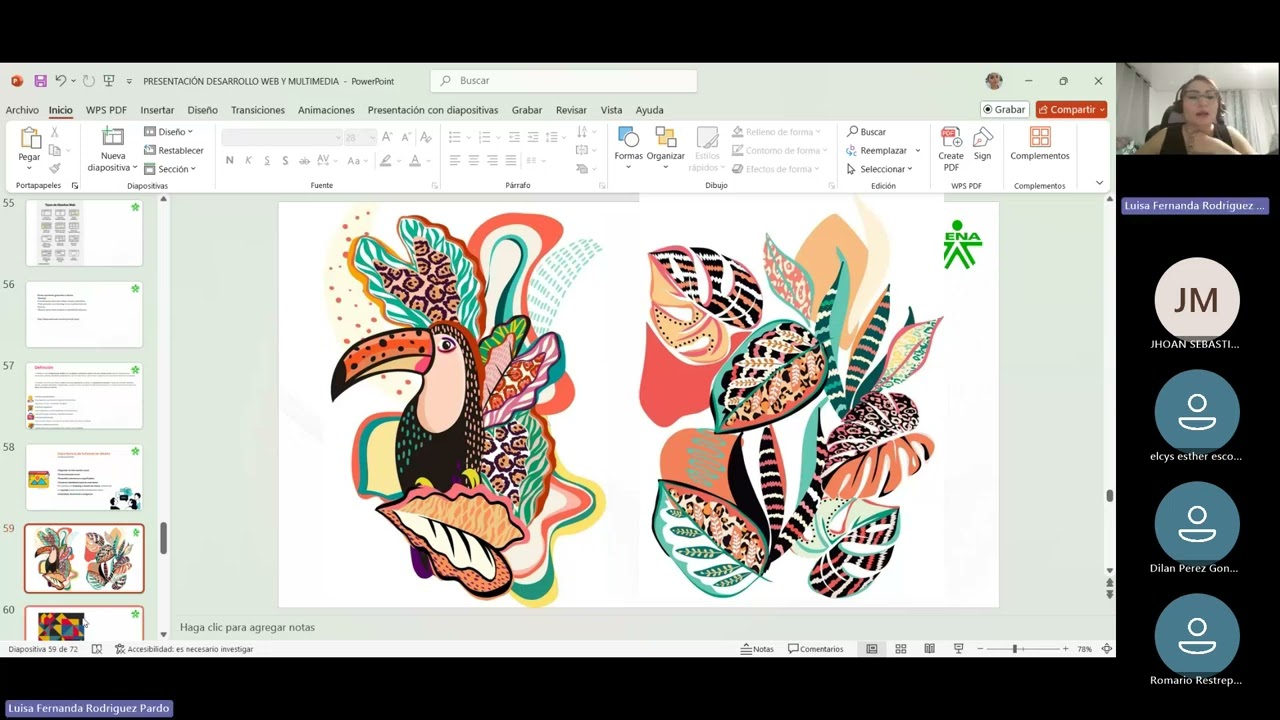Open the Estilos rápidos gallery

tap(707, 149)
